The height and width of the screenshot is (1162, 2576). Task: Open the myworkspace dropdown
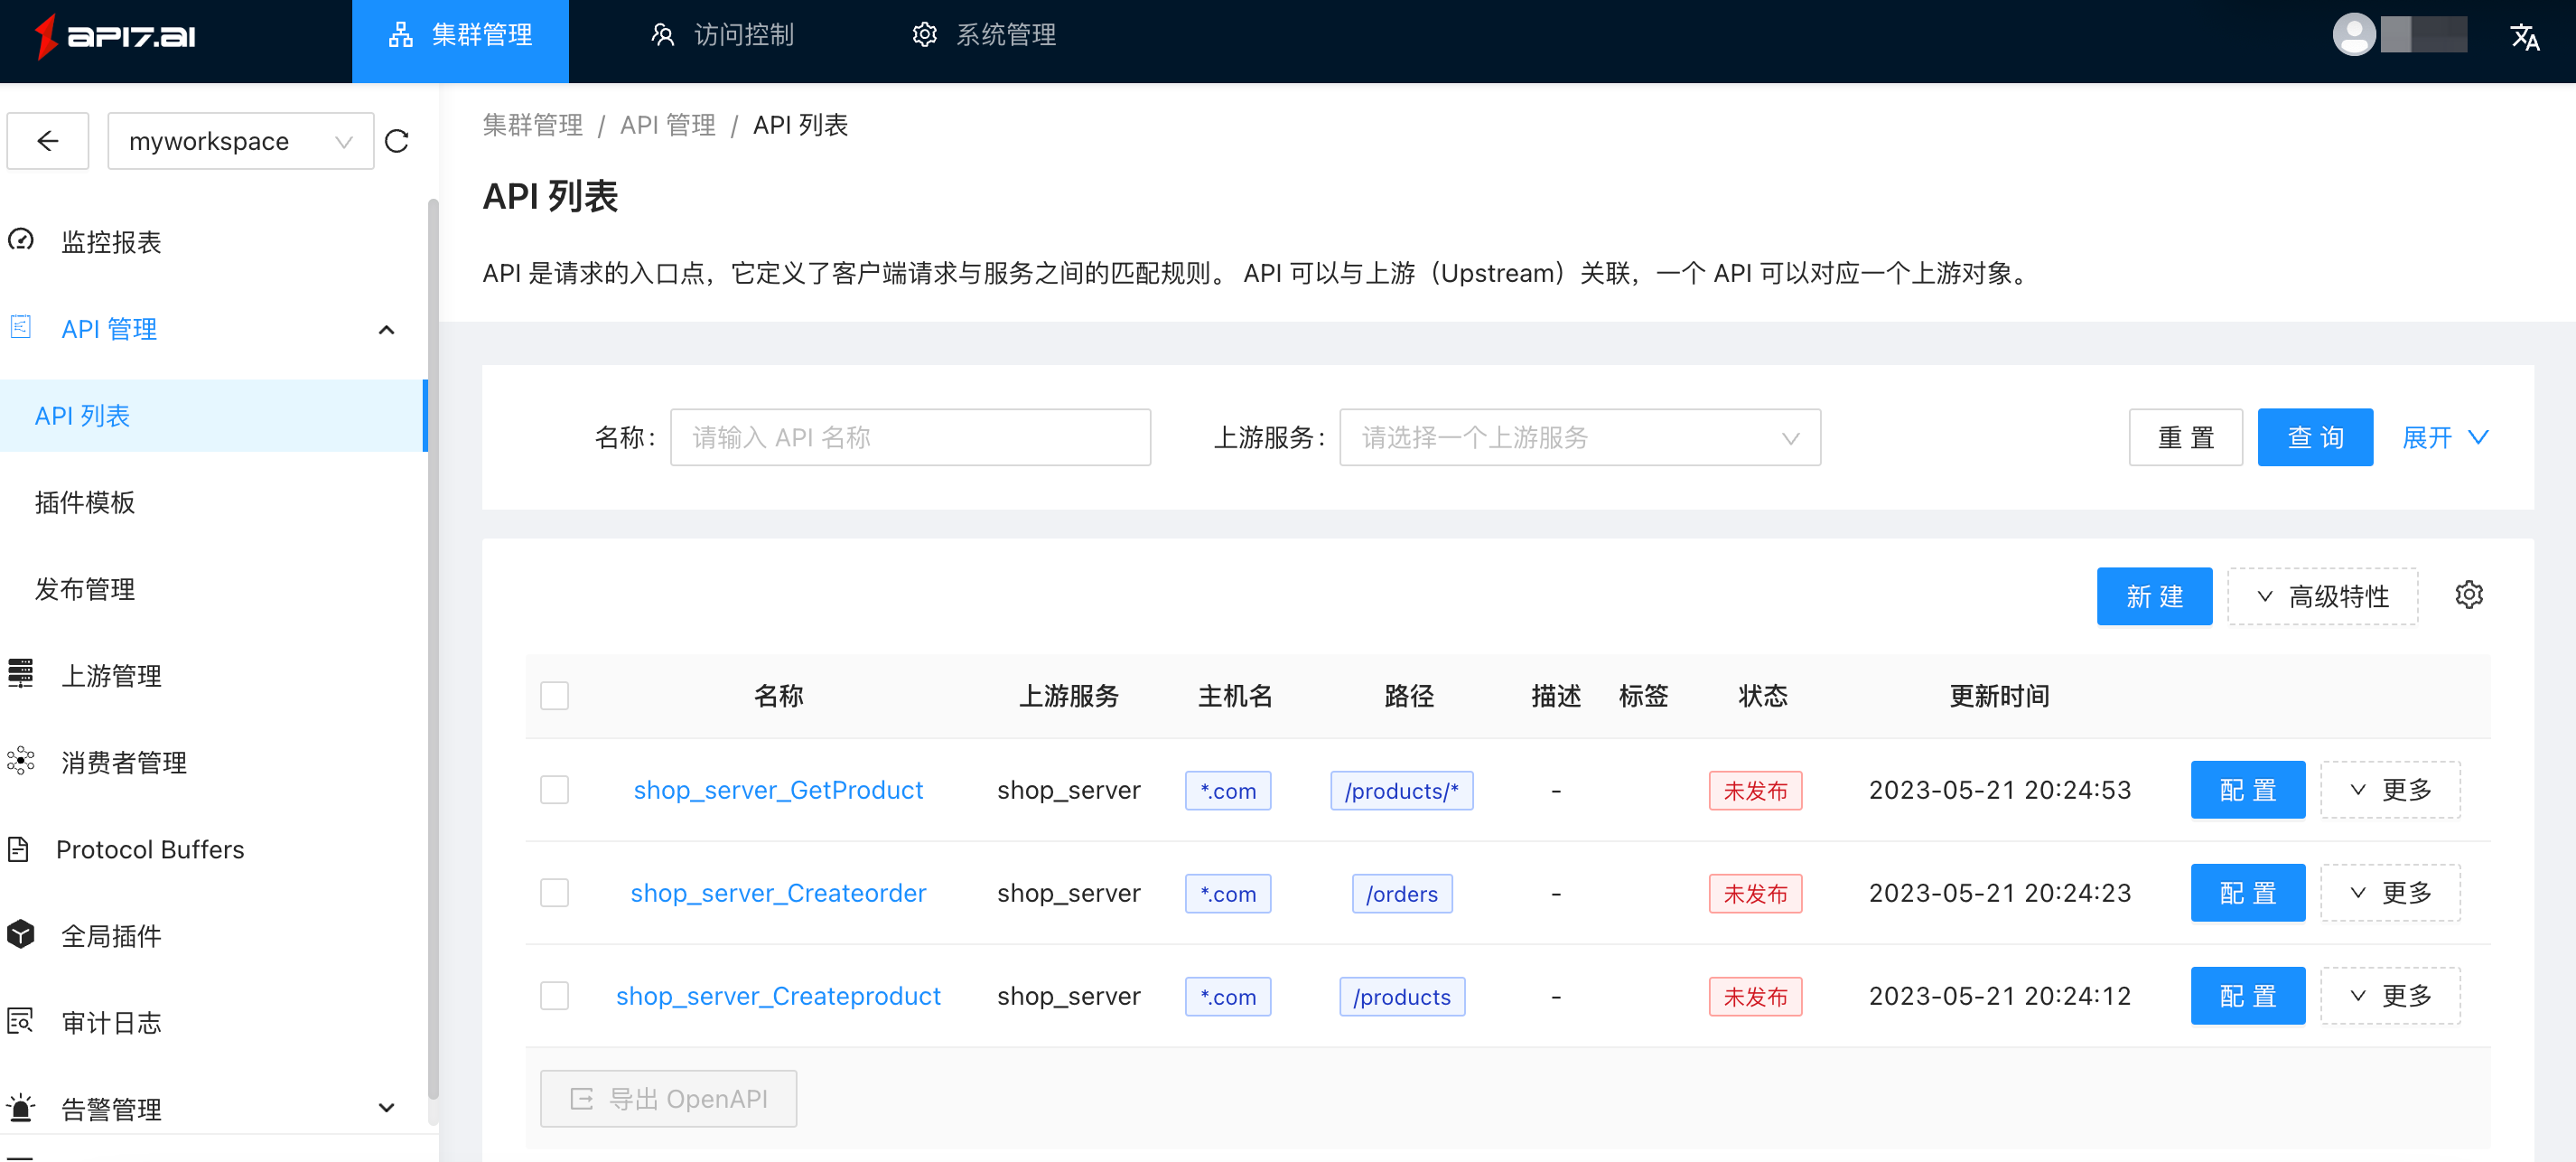(x=241, y=141)
